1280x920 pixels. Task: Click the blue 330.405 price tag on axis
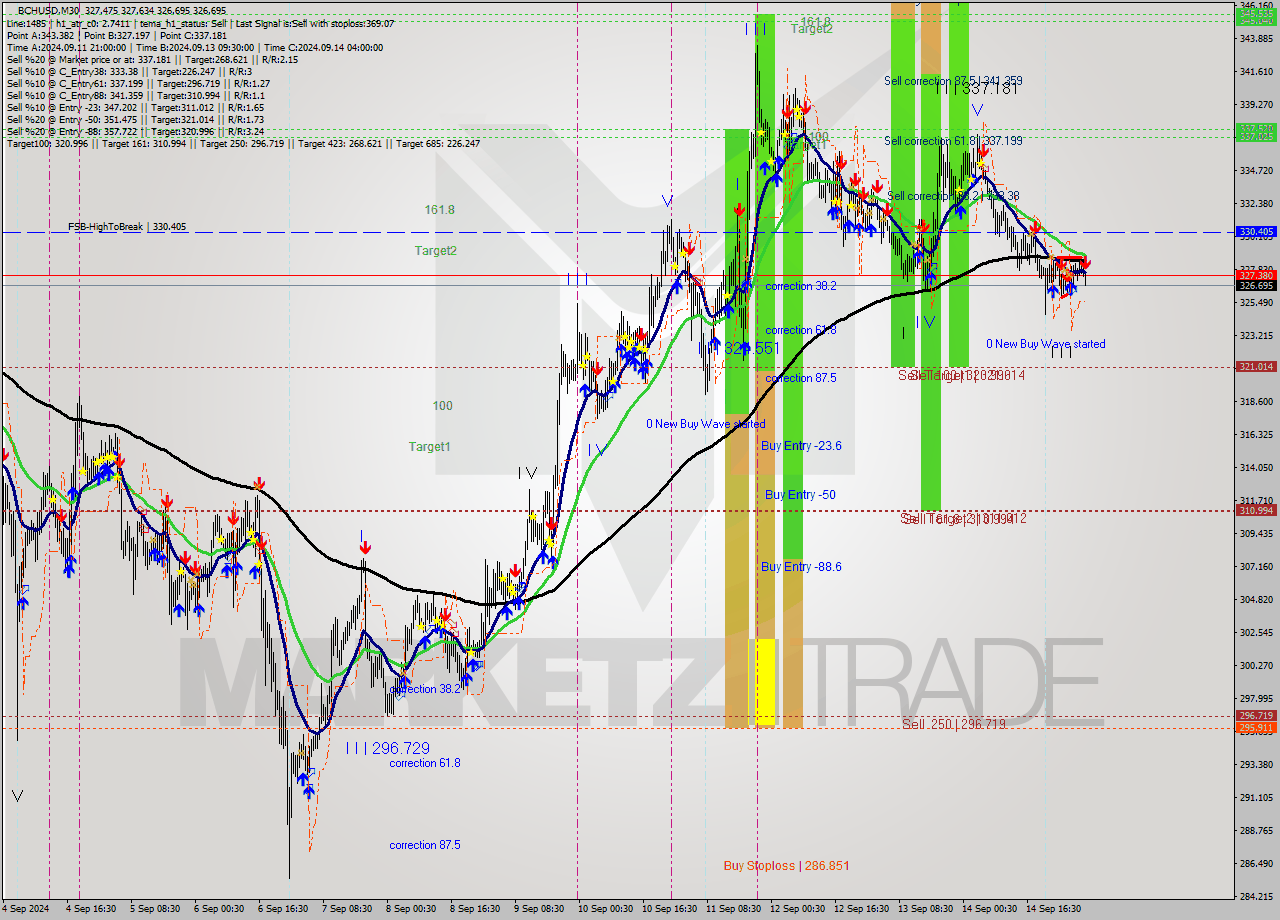pos(1256,231)
